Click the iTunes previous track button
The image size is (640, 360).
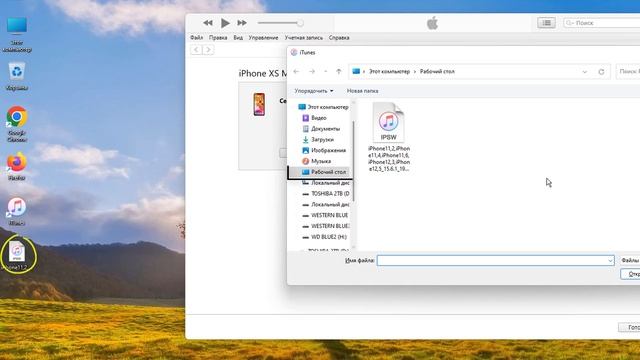[208, 23]
